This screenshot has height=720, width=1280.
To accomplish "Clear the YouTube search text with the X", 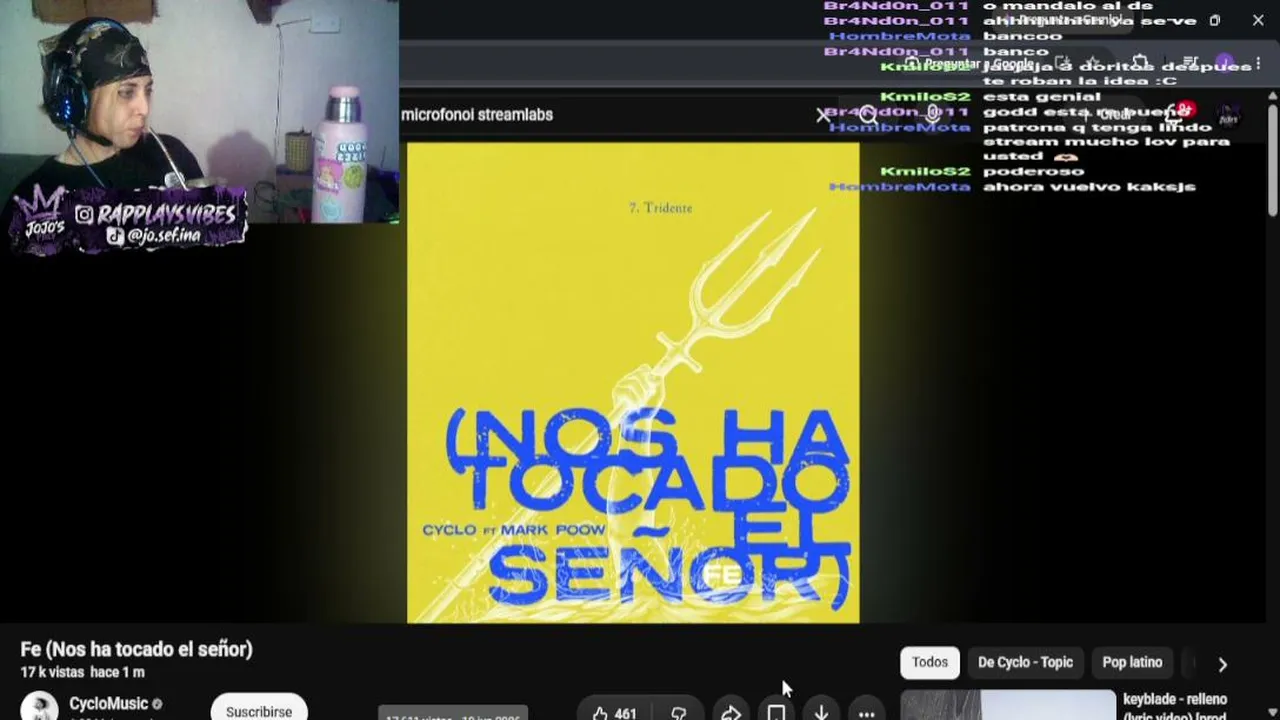I will pos(823,115).
